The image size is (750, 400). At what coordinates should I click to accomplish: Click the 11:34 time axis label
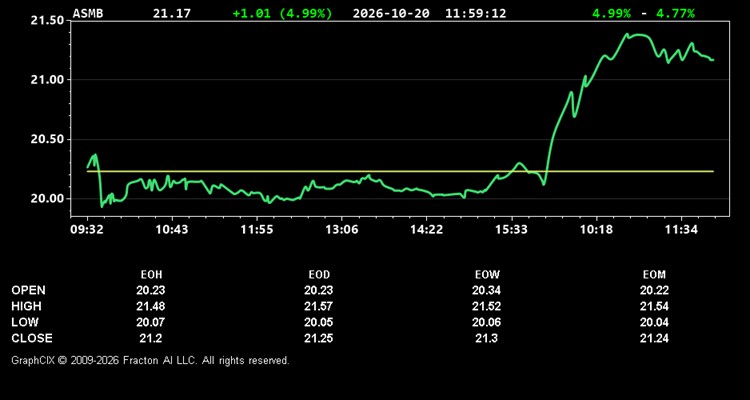[681, 230]
